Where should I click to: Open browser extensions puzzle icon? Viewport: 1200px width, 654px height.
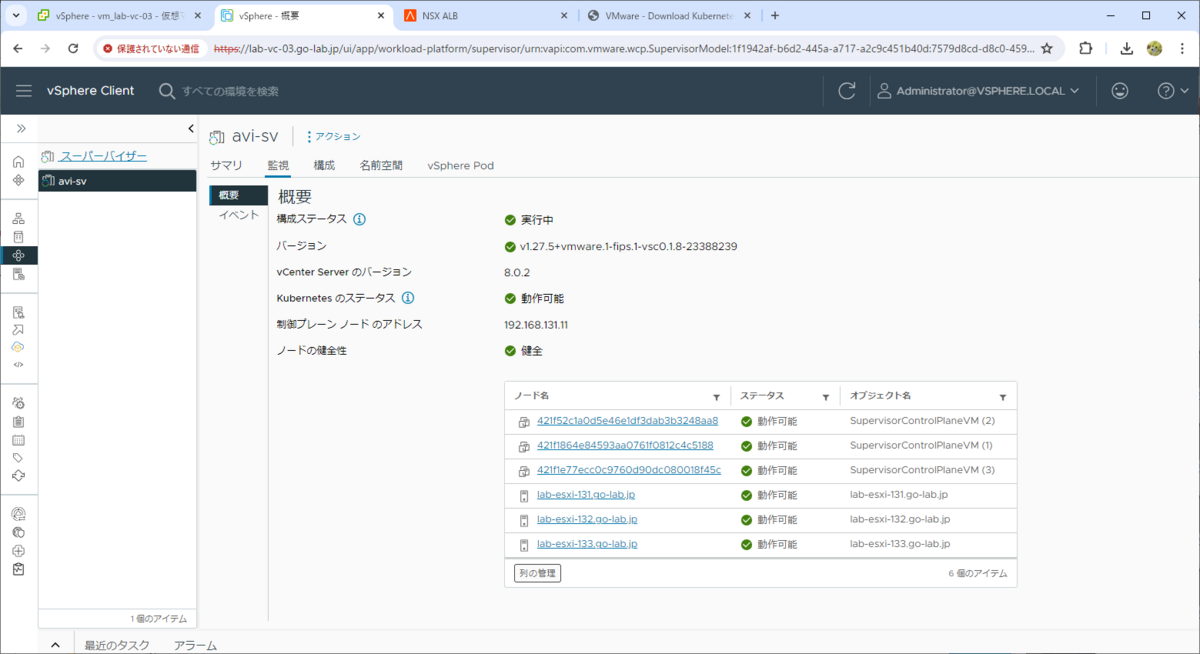tap(1085, 48)
